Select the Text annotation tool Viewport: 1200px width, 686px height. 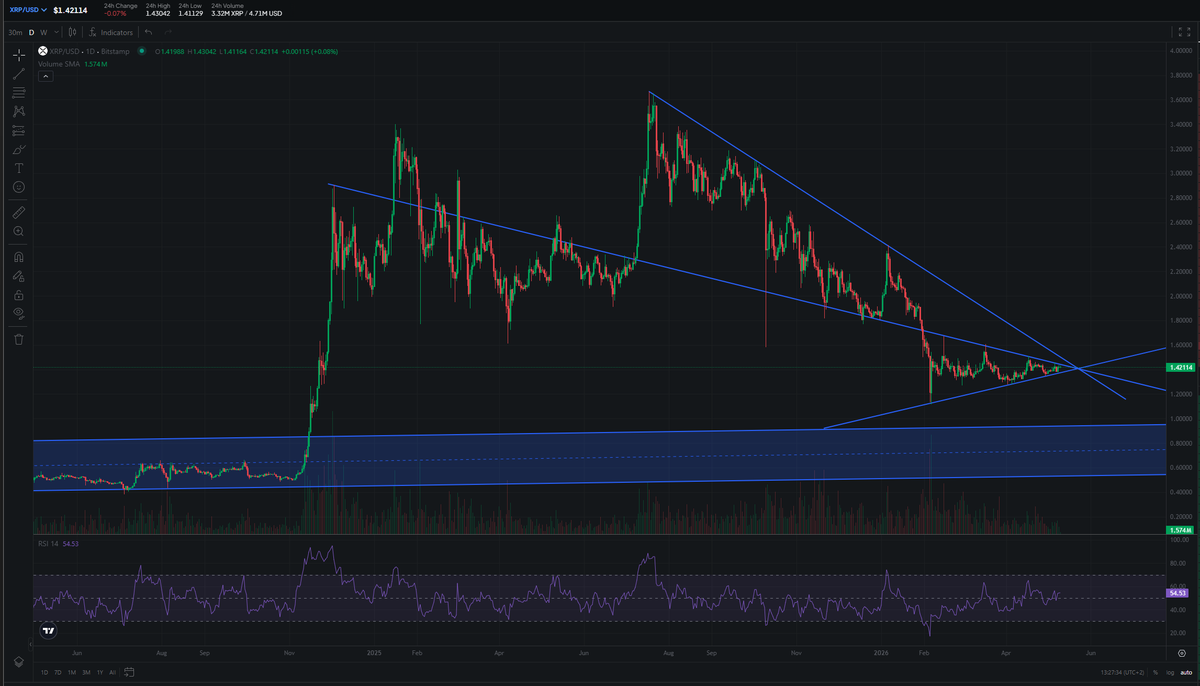coord(19,168)
